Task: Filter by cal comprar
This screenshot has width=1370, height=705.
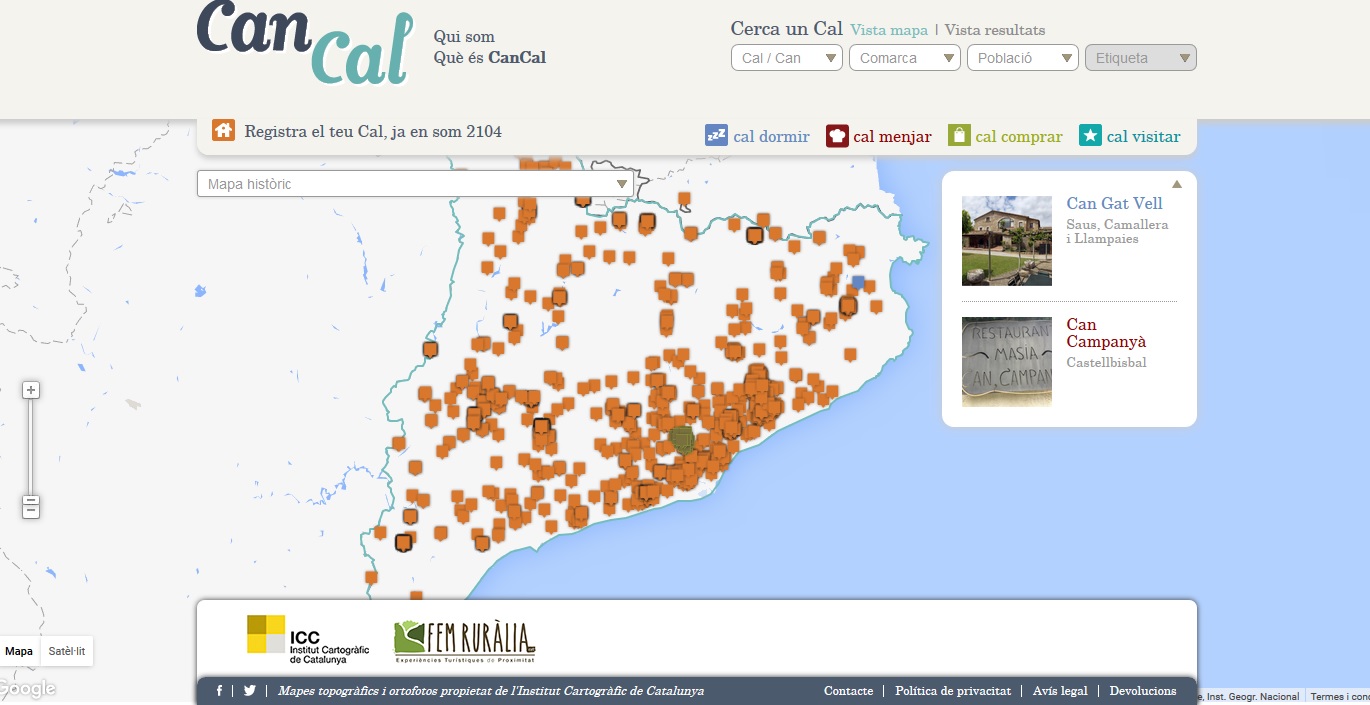Action: tap(1019, 137)
